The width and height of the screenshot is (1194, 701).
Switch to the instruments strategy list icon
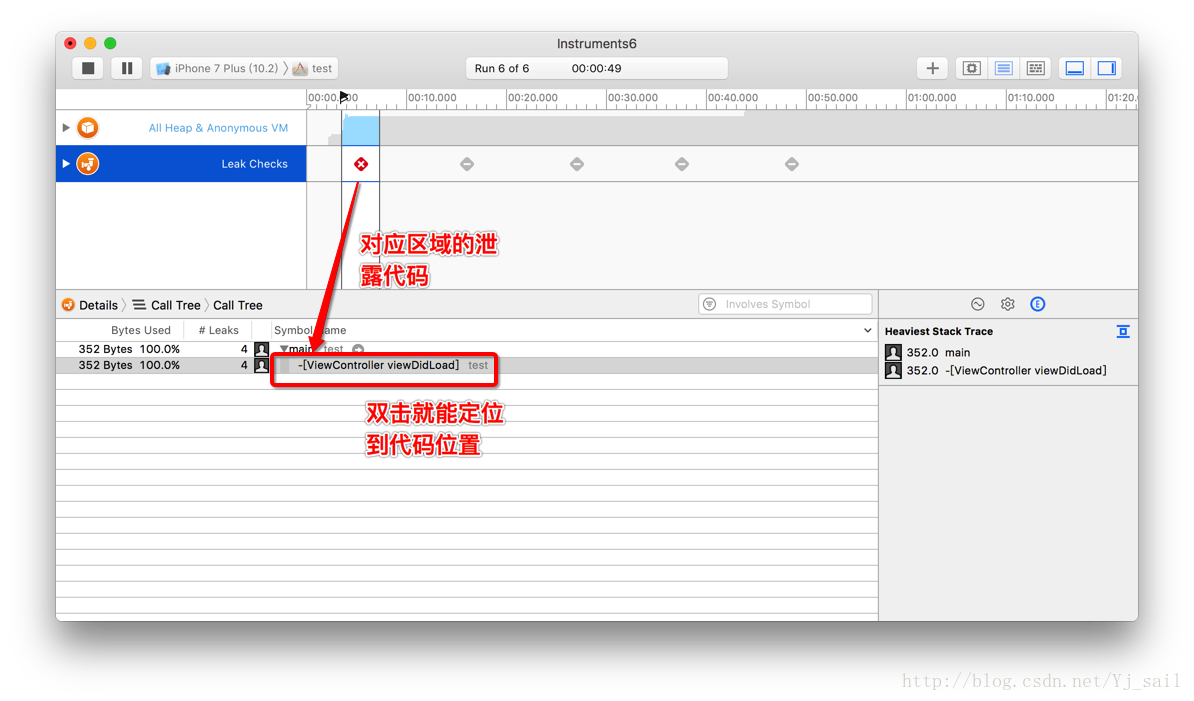coord(1004,68)
